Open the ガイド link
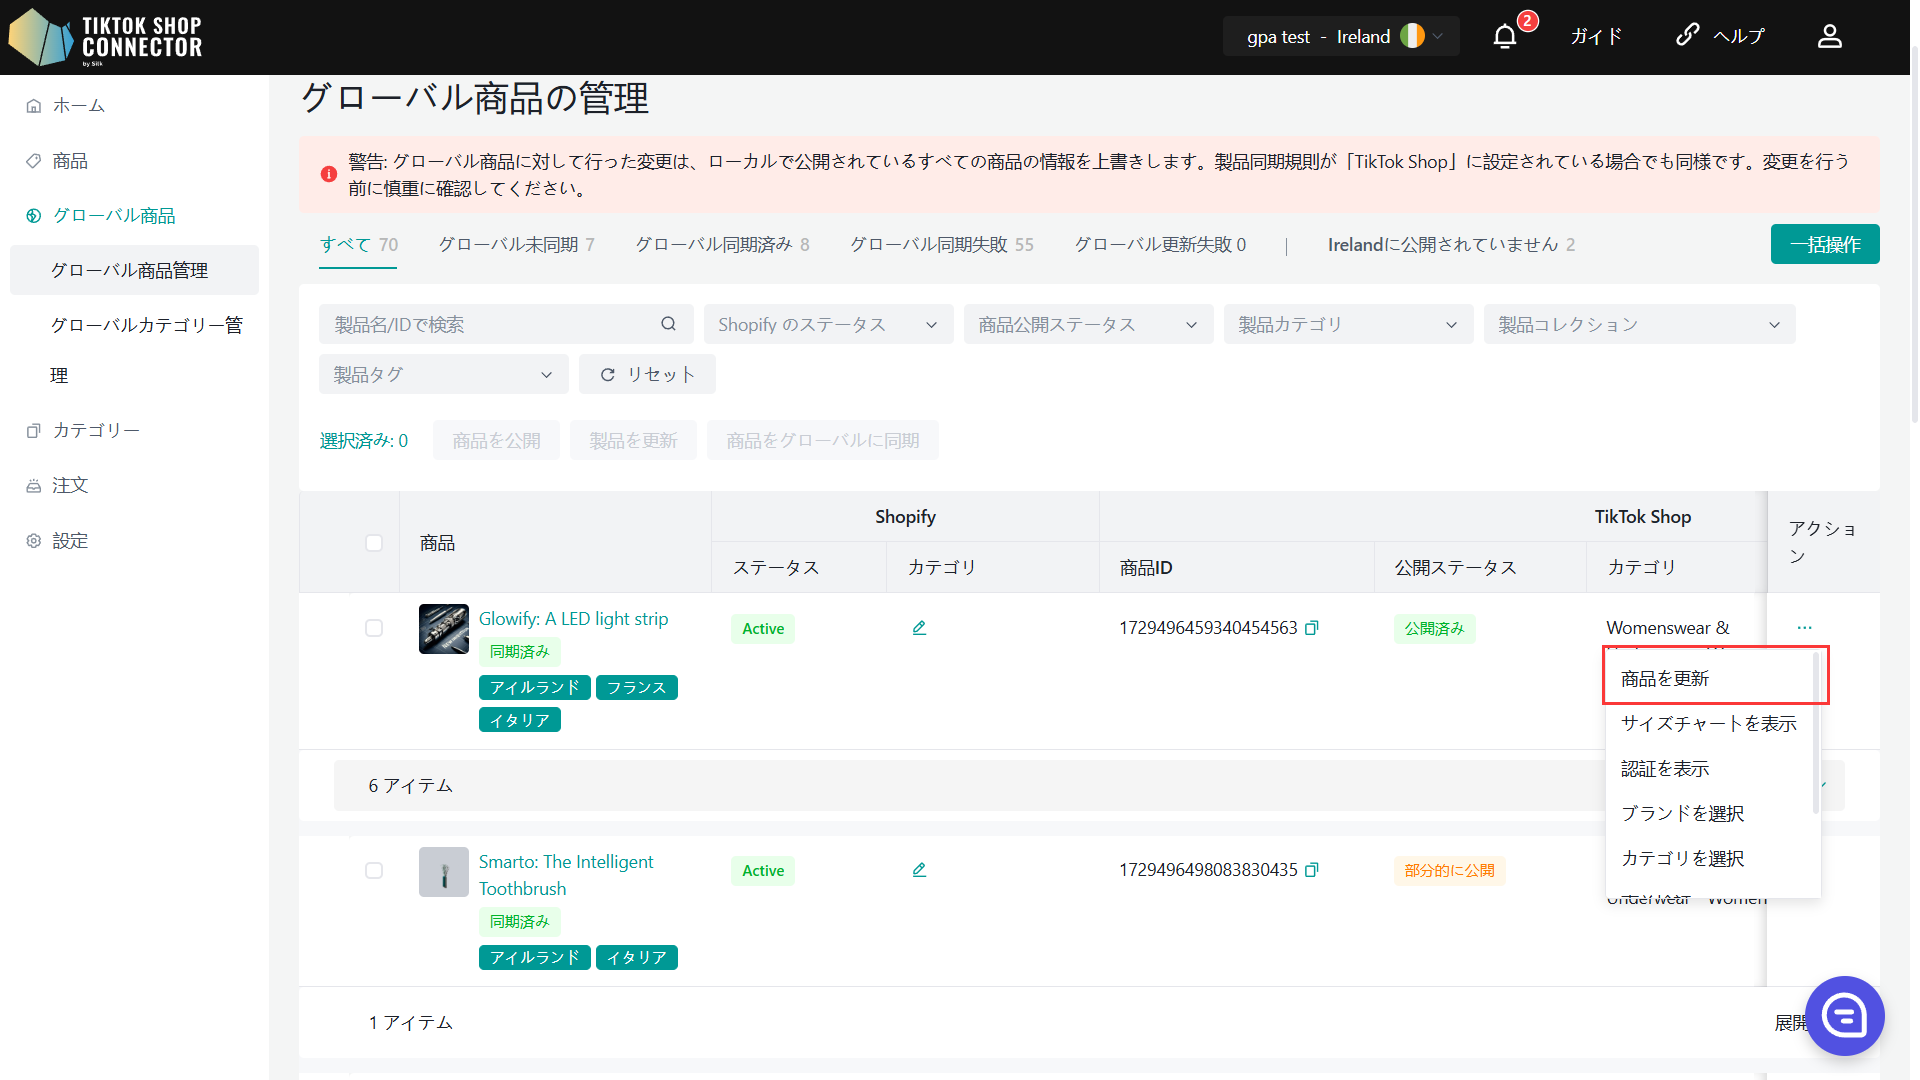Screen dimensions: 1920x1080 pyautogui.click(x=1596, y=37)
